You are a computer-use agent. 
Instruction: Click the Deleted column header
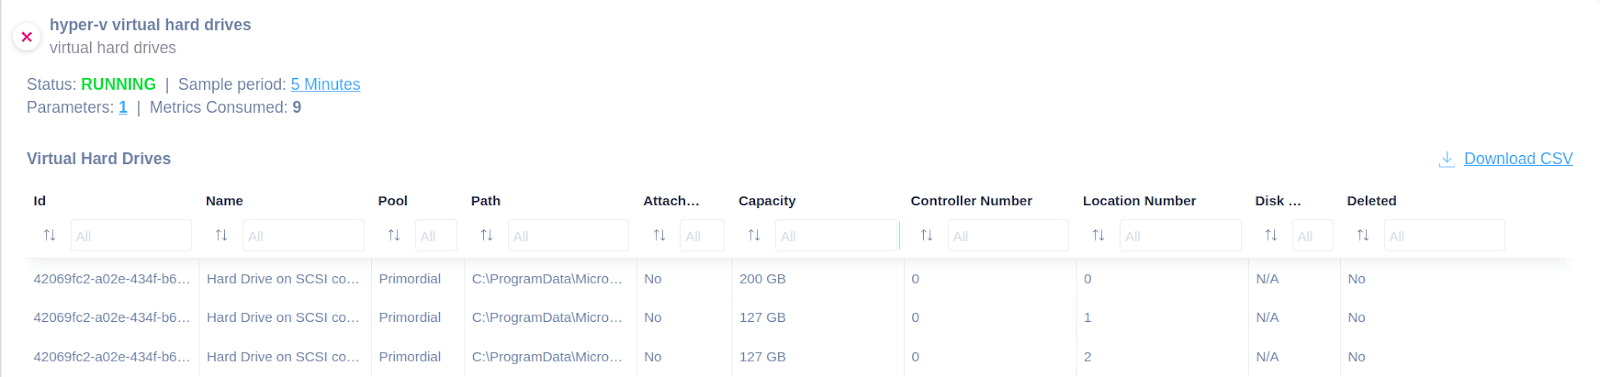pyautogui.click(x=1371, y=201)
